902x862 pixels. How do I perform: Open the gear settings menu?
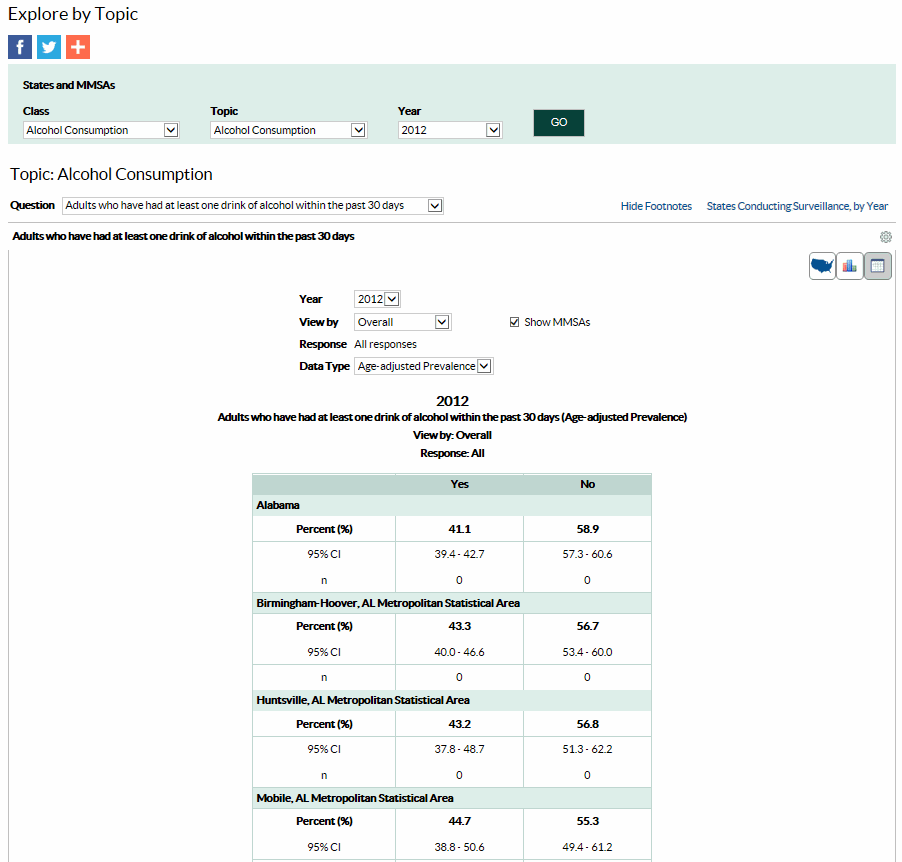(885, 237)
